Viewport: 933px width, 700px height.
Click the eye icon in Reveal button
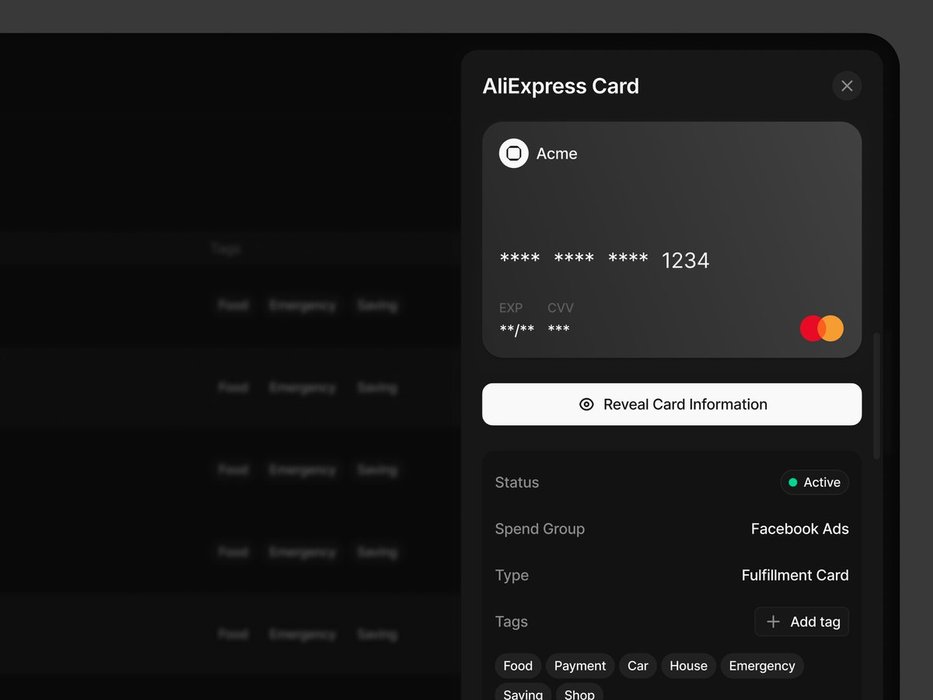[587, 405]
